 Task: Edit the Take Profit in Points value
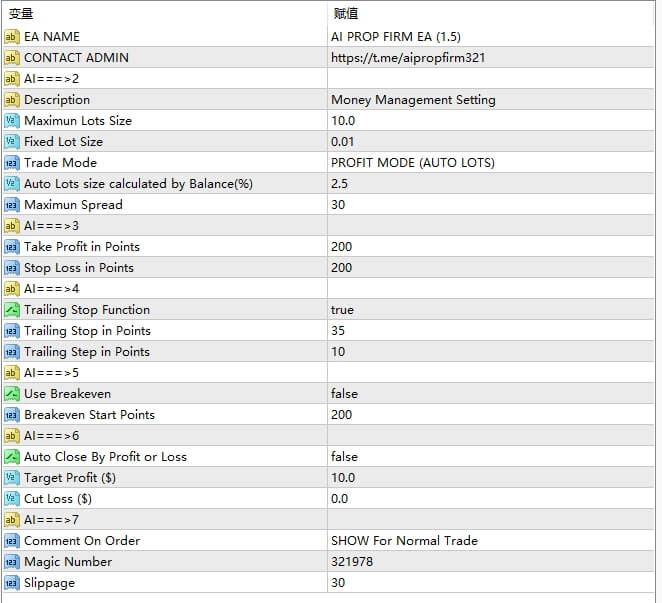click(341, 247)
